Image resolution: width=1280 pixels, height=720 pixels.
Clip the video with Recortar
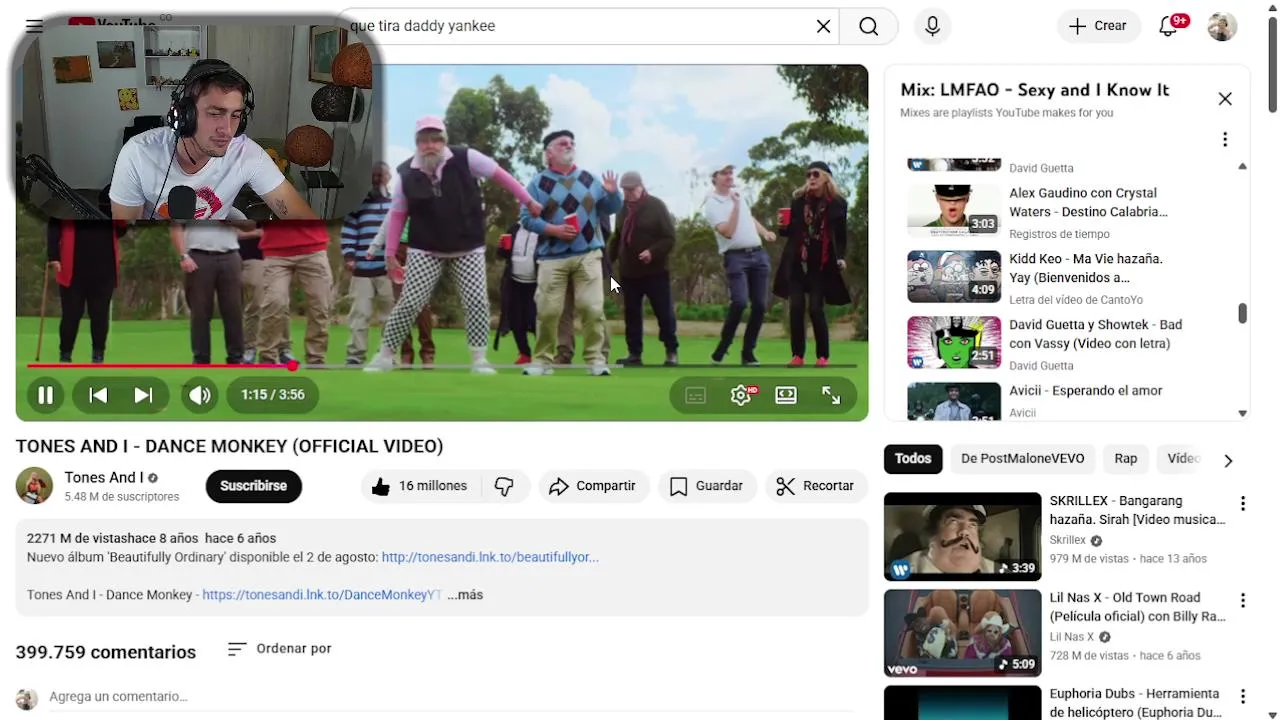point(815,486)
